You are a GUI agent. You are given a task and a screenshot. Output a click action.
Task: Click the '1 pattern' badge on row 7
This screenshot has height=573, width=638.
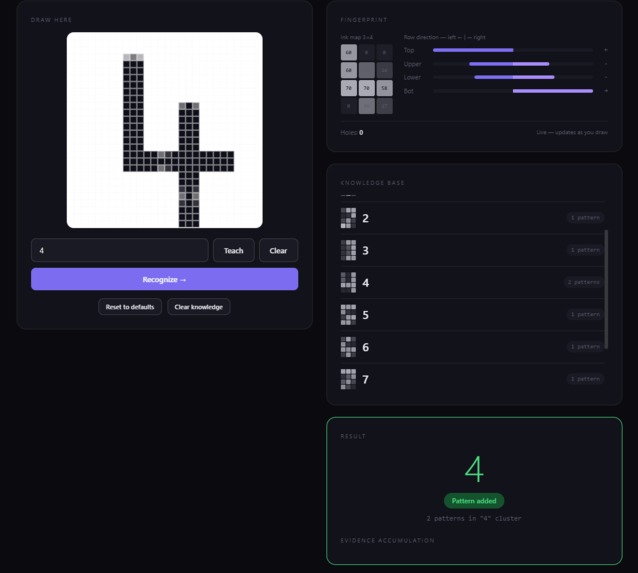click(586, 379)
